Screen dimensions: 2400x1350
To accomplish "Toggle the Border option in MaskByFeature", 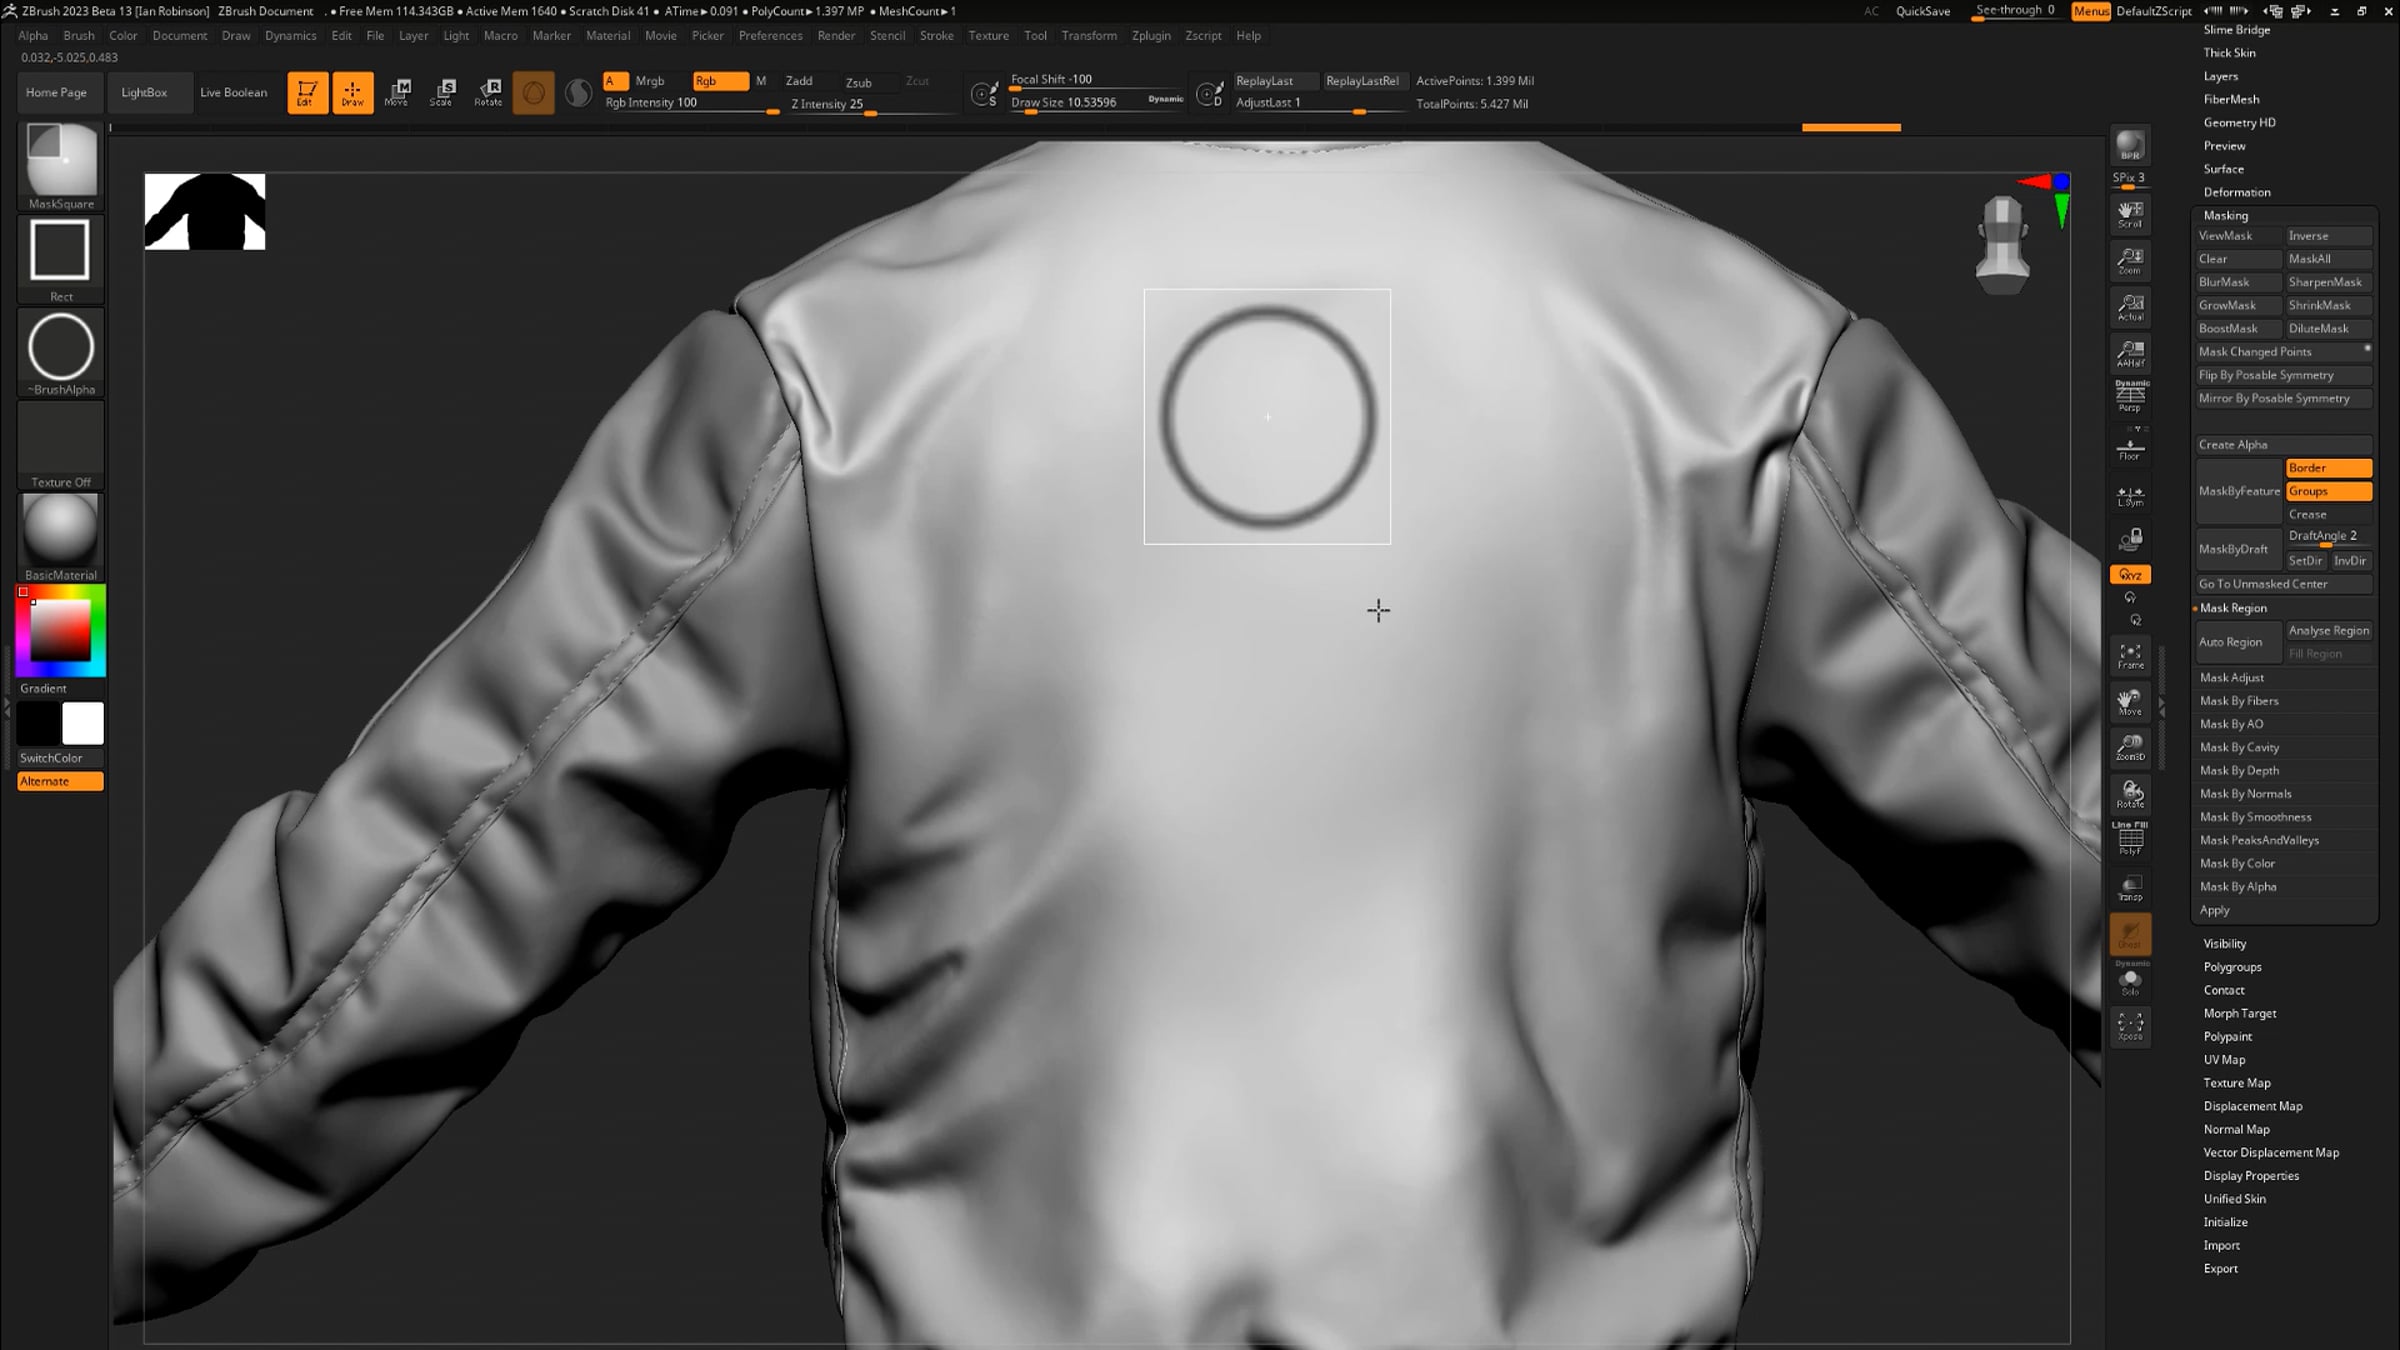I will (x=2327, y=468).
